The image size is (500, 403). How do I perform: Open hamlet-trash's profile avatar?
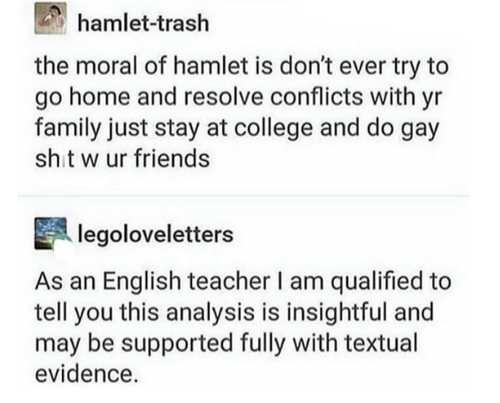(50, 19)
